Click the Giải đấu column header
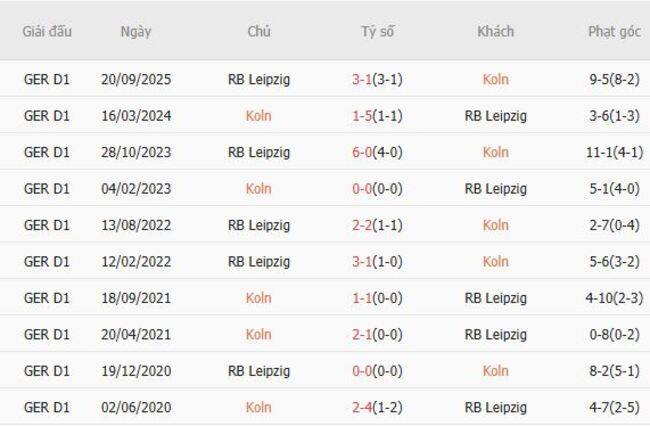Image resolution: width=650 pixels, height=426 pixels. click(47, 31)
